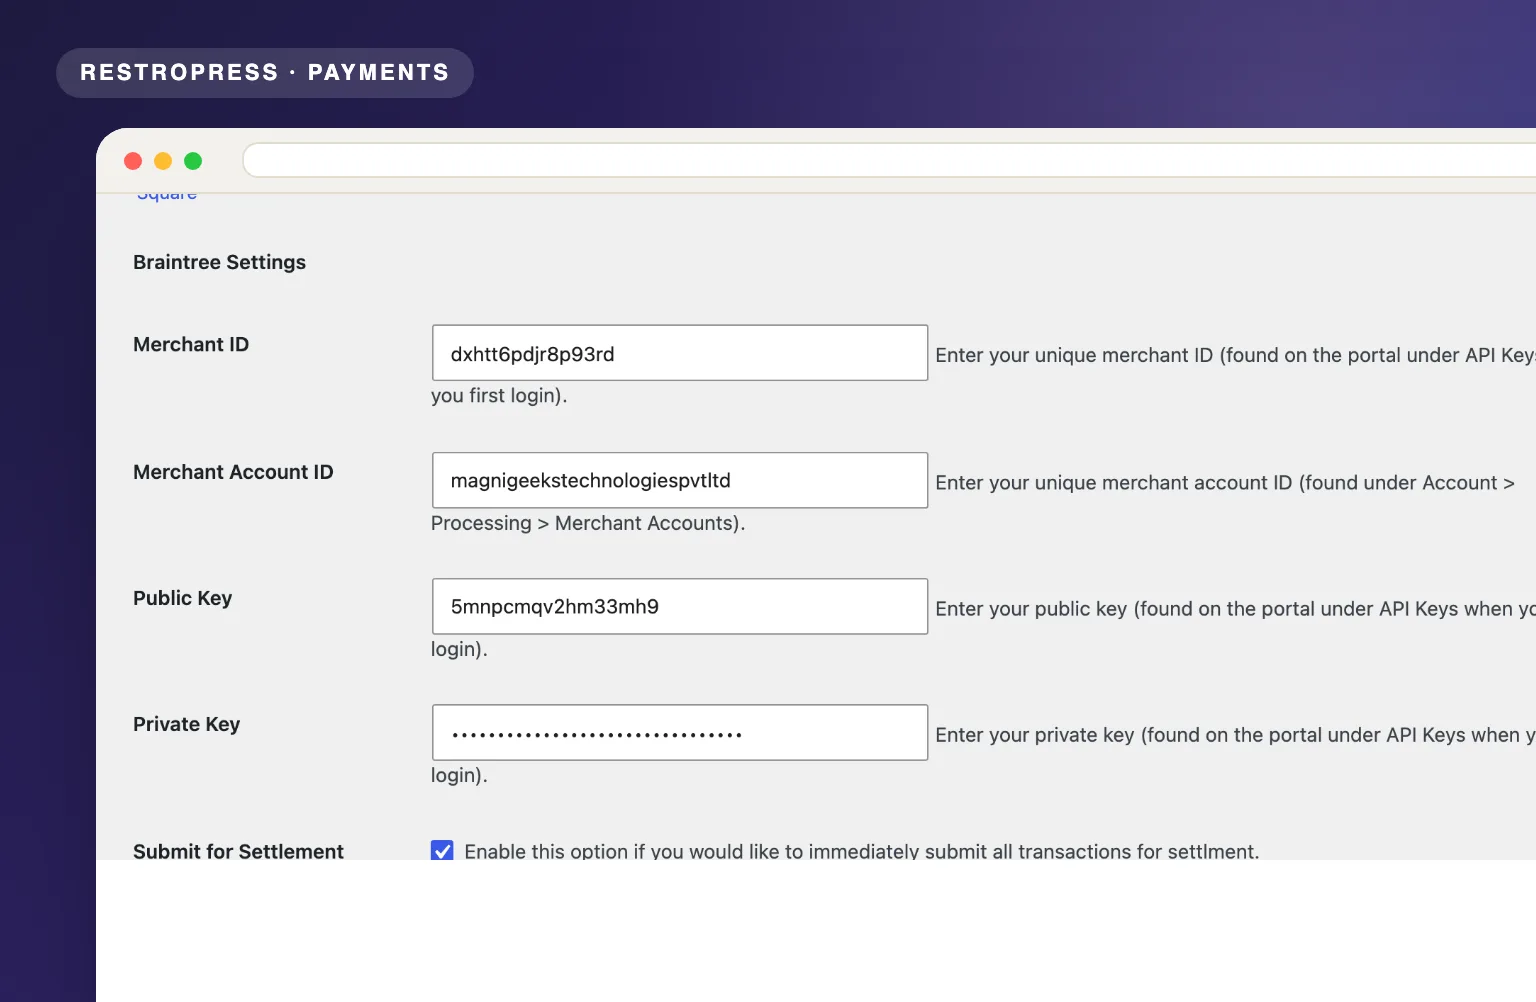The height and width of the screenshot is (1002, 1536).
Task: Close the window with the red button
Action: tap(133, 161)
